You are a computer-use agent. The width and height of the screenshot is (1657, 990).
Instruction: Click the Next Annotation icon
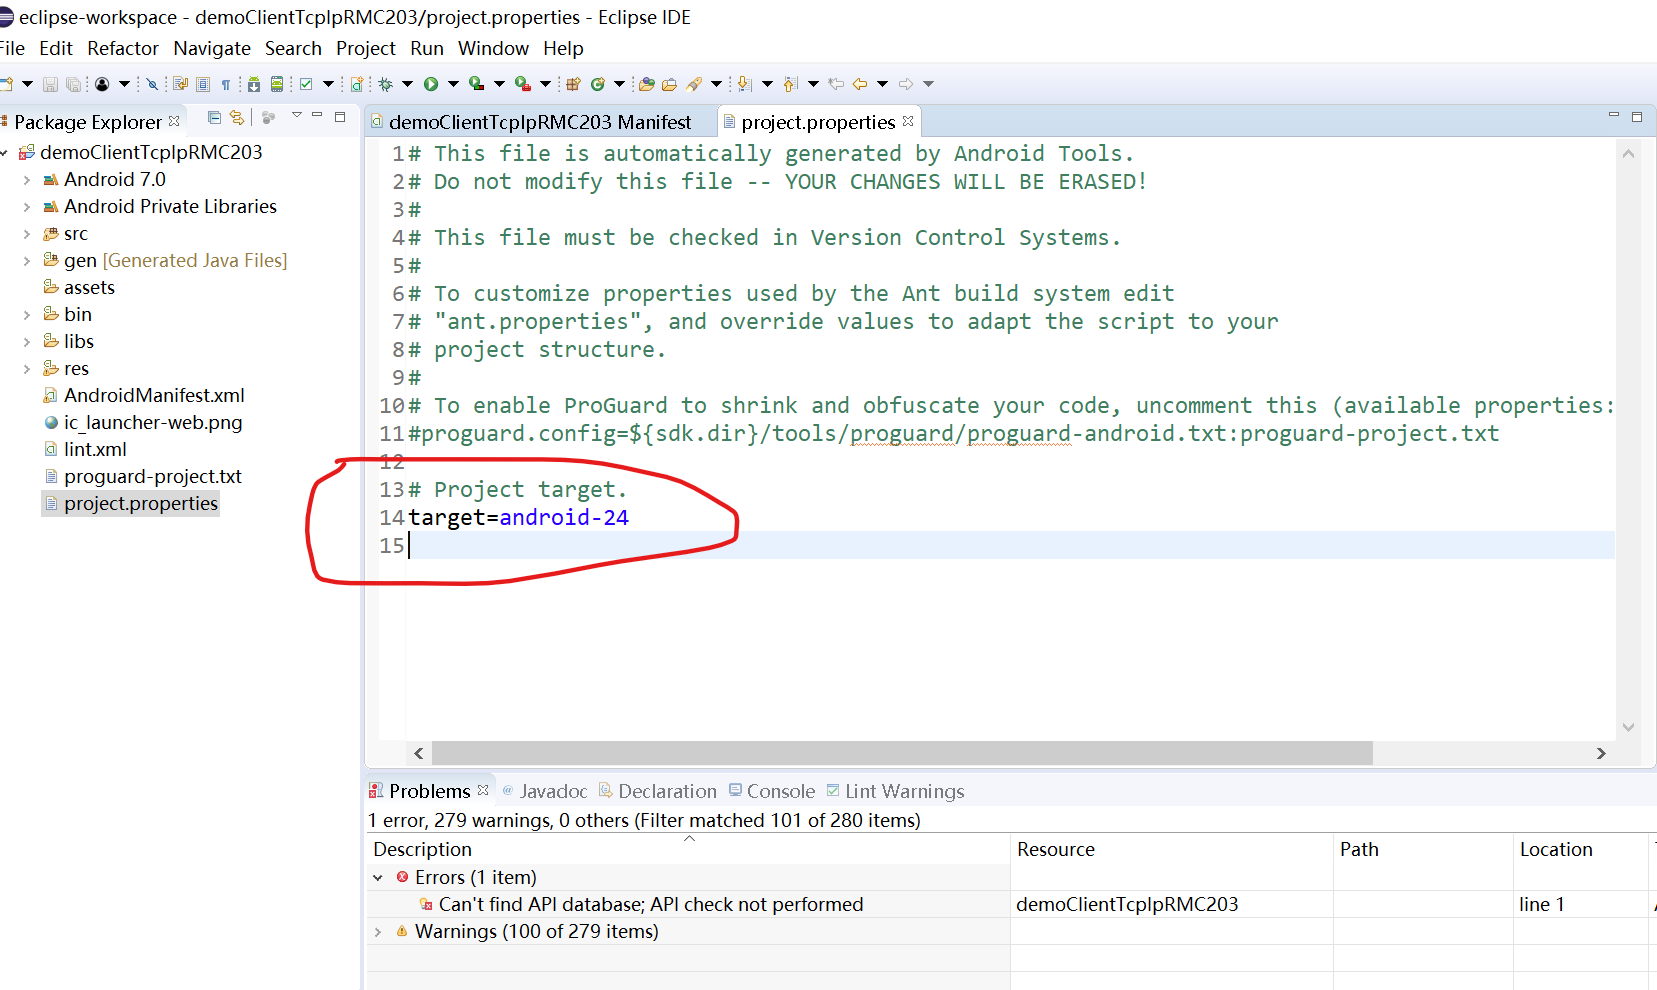(744, 84)
